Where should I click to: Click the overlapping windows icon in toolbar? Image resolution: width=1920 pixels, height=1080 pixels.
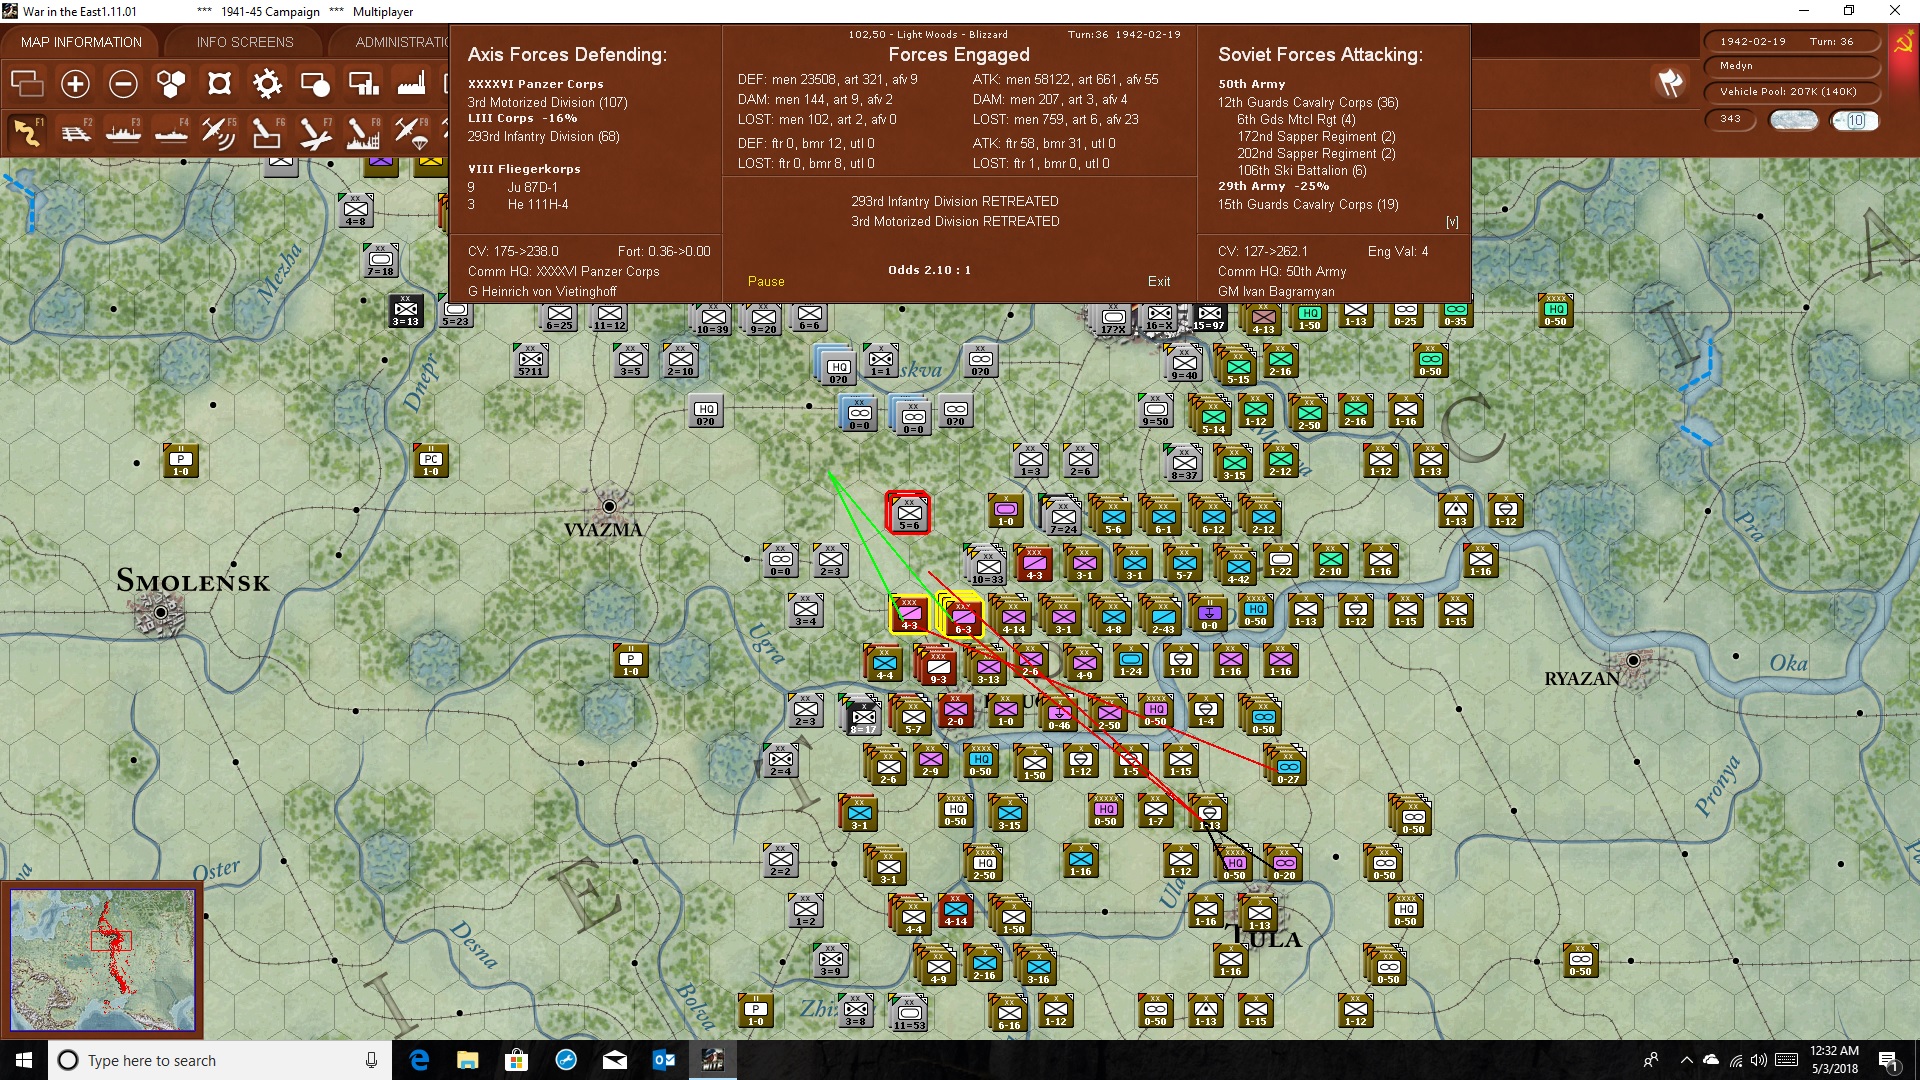(27, 84)
